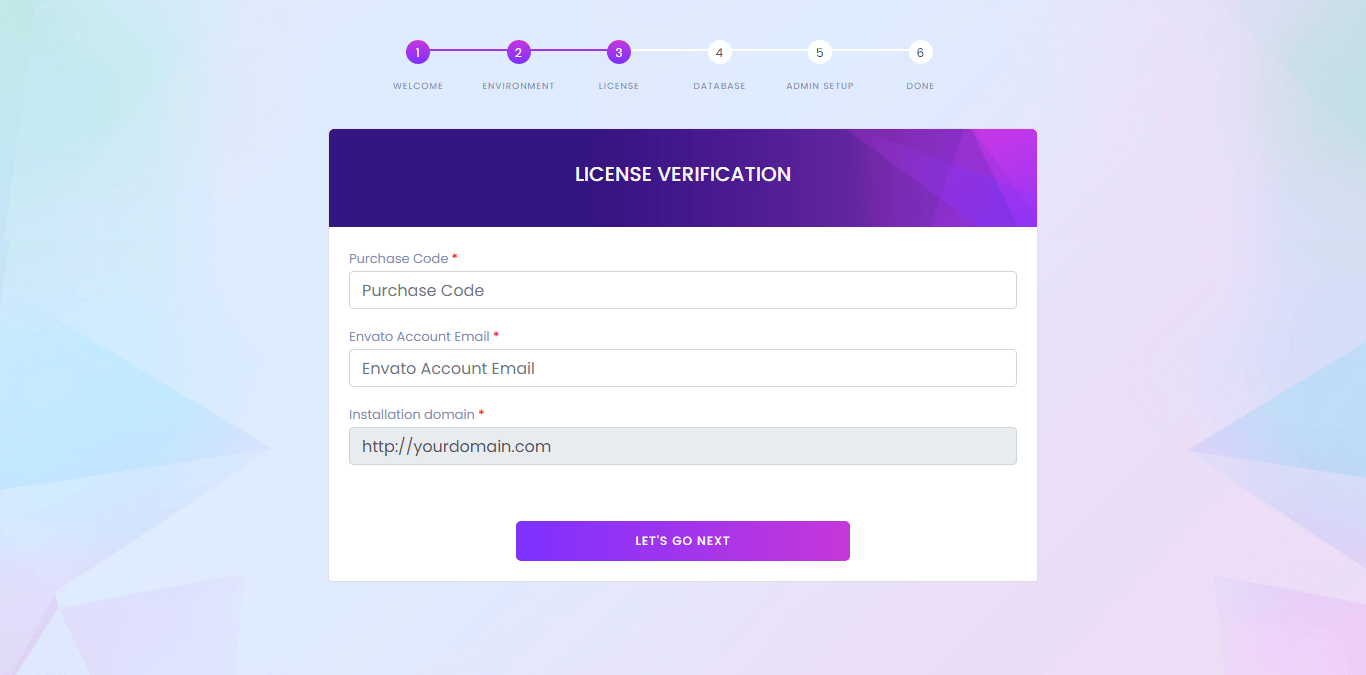Click the Envato Account Email input field

tap(683, 368)
